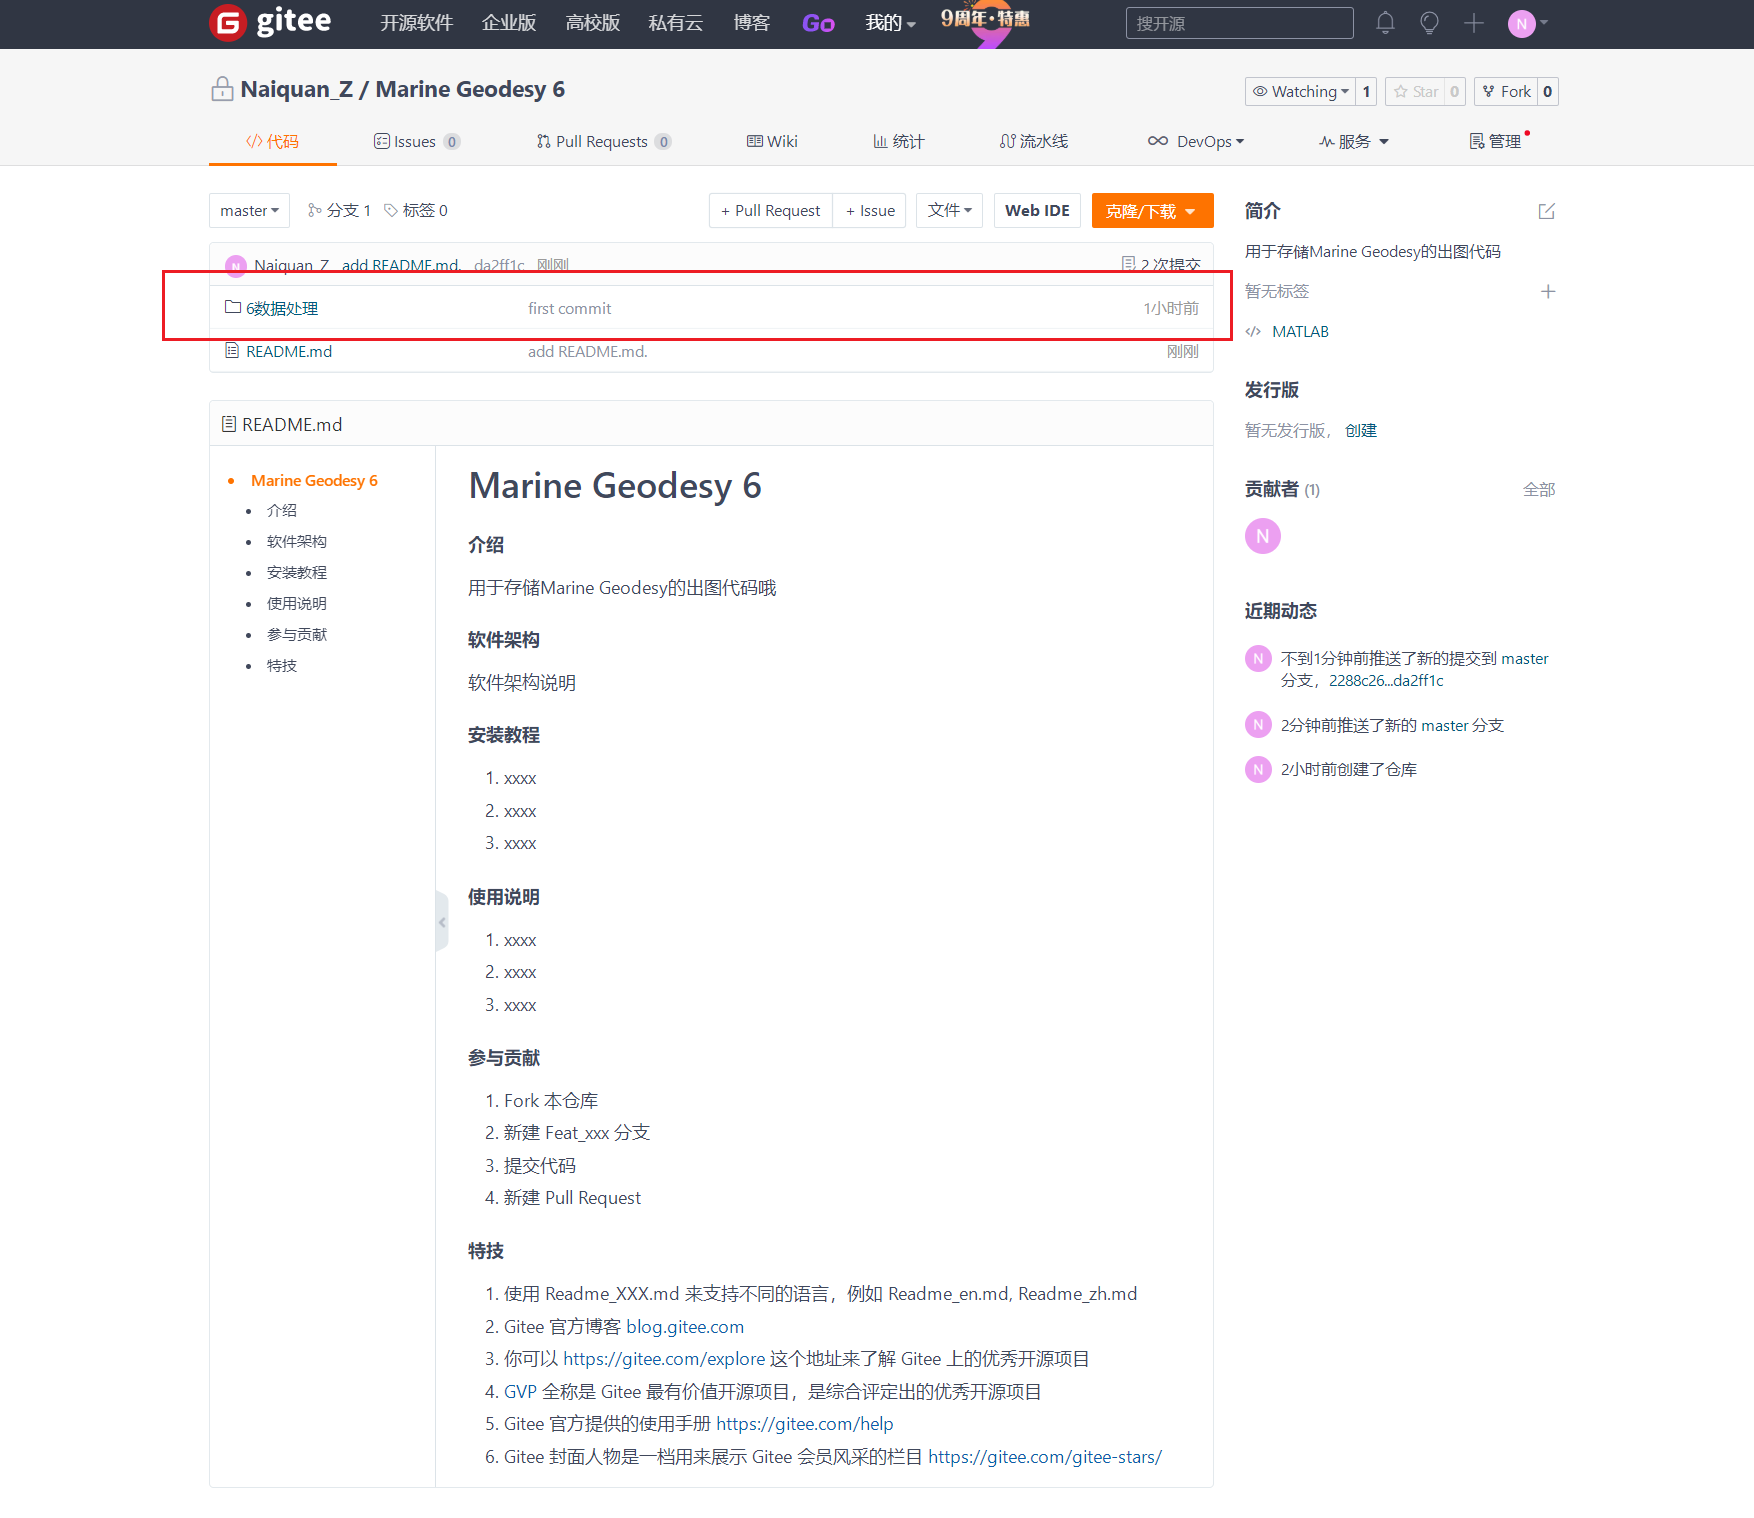Image resolution: width=1754 pixels, height=1518 pixels.
Task: Open the DevOps dropdown tab
Action: pos(1196,141)
